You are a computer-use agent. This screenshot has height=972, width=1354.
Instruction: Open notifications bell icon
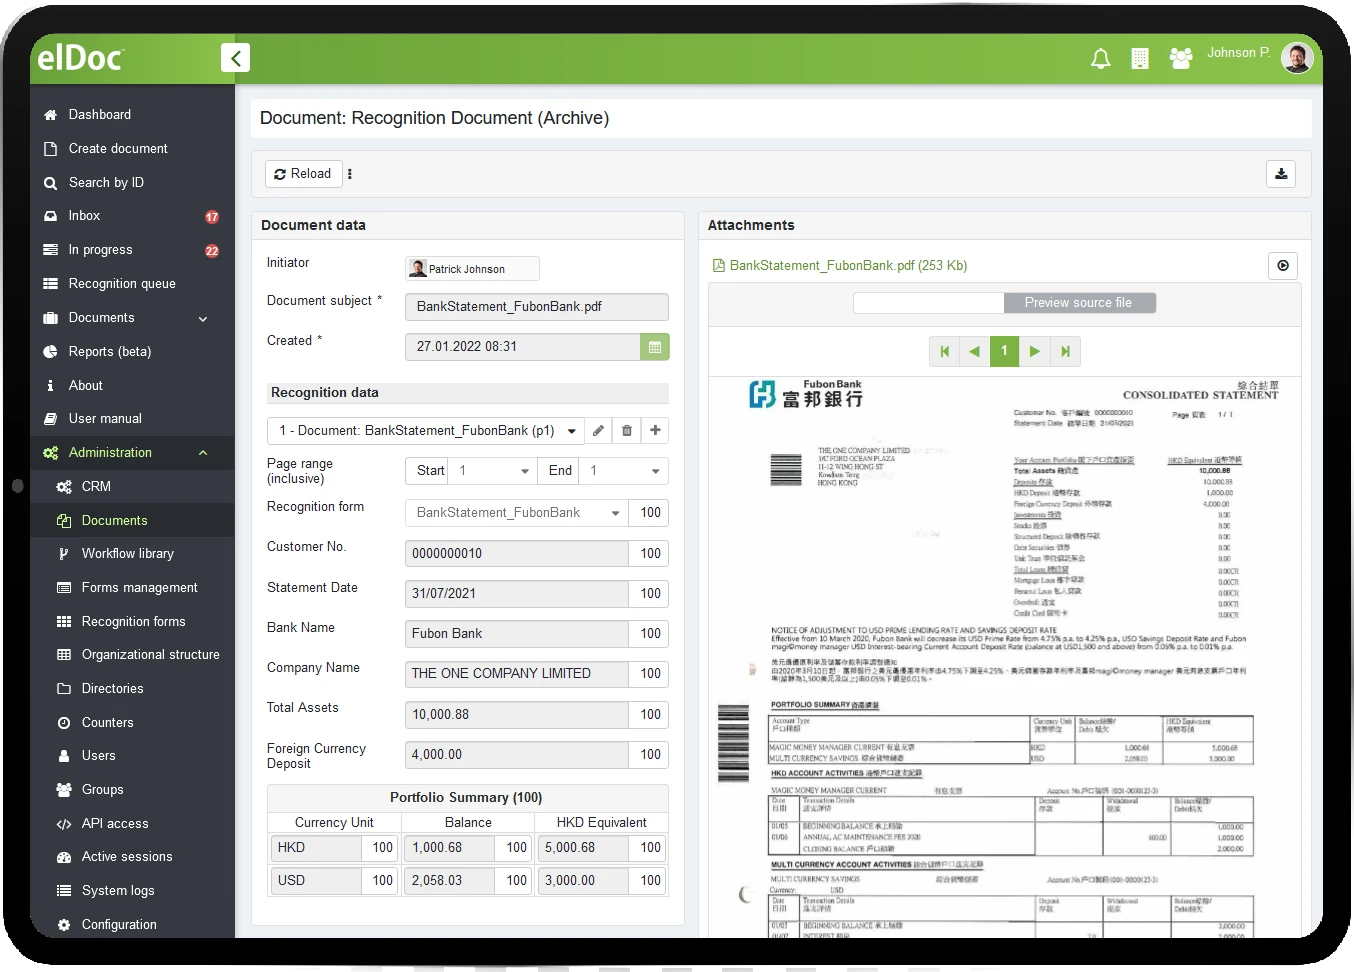click(x=1100, y=59)
